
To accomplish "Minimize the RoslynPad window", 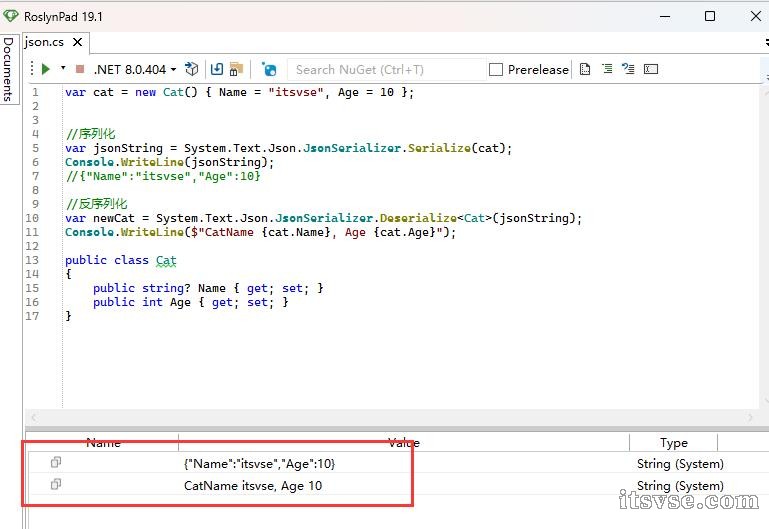I will [x=665, y=16].
